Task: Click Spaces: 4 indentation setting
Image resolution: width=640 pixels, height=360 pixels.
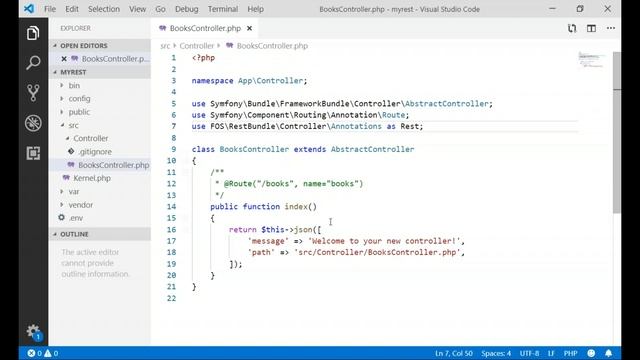Action: tap(496, 353)
